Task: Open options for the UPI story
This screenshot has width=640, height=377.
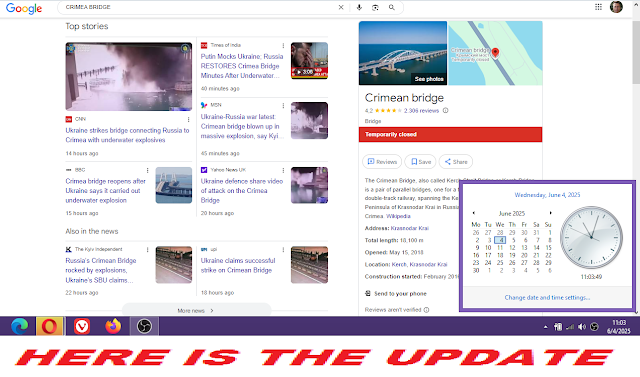Action: tap(283, 249)
